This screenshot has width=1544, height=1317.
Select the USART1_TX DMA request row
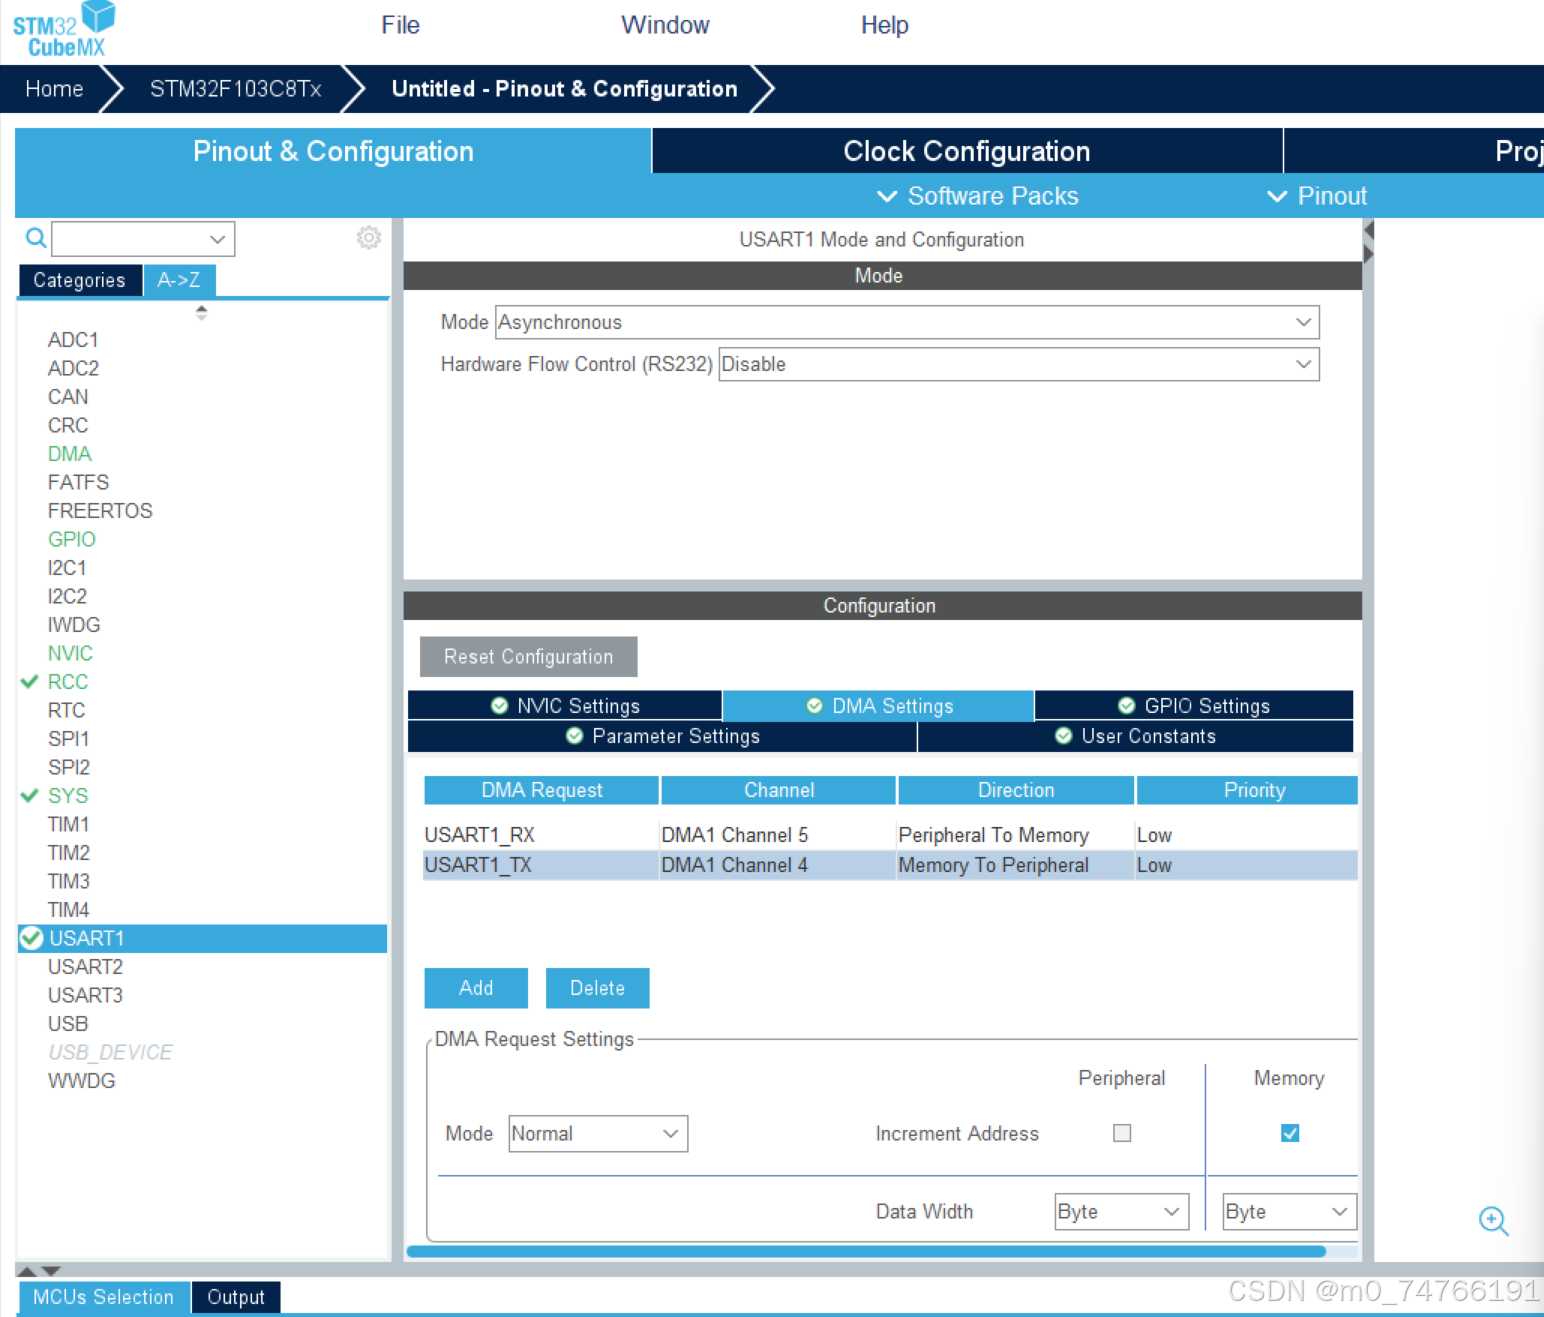(x=890, y=865)
